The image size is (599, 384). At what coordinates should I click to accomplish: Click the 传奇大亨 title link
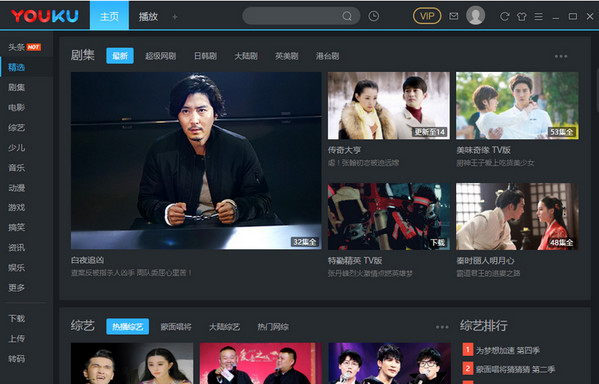[344, 150]
